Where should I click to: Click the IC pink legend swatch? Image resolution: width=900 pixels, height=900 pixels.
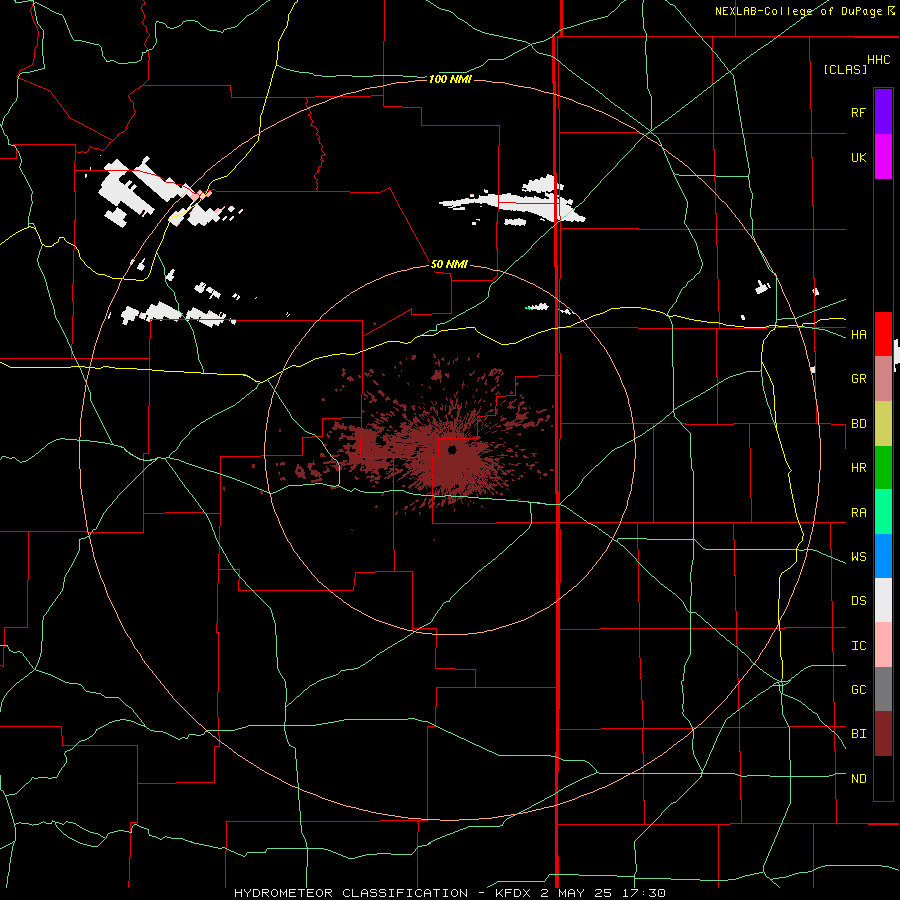click(x=883, y=645)
